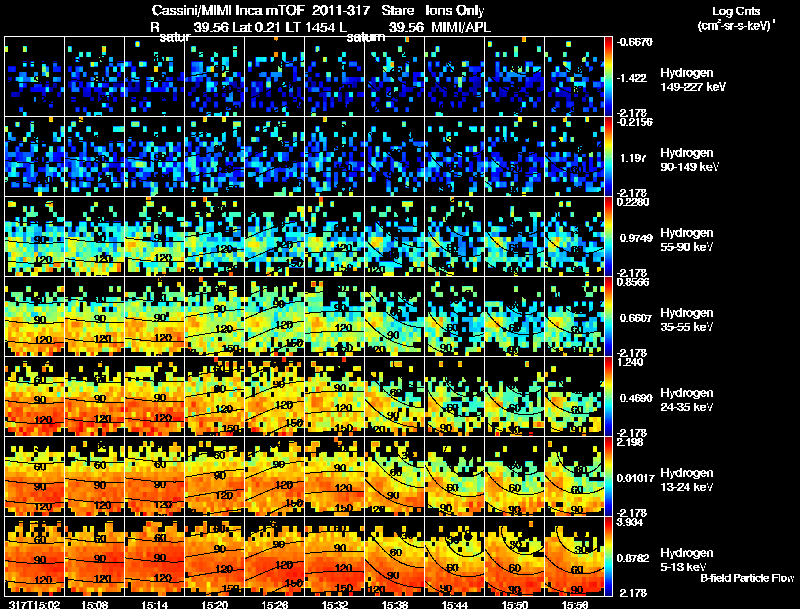Click the color bar for Hydrogen 5-13 keV

pos(608,557)
